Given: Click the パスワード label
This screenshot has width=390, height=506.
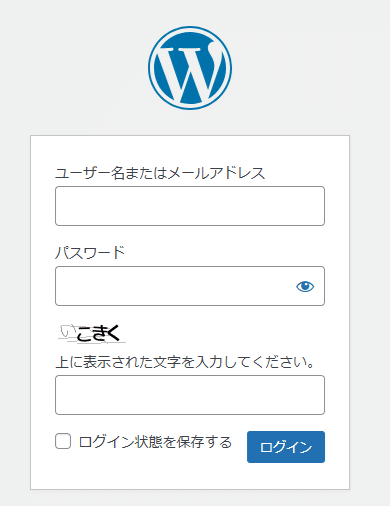Looking at the screenshot, I should tap(90, 253).
